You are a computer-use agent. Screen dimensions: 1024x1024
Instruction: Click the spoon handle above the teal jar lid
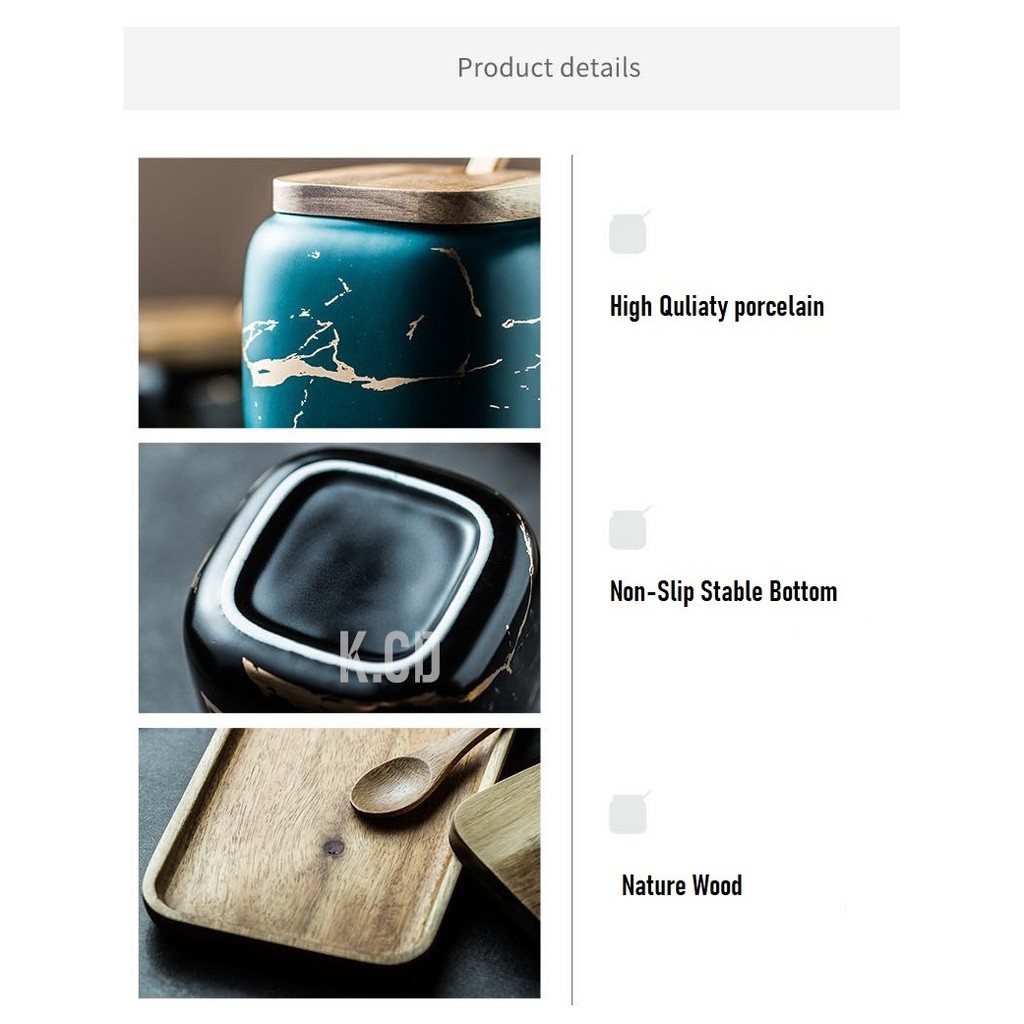[x=486, y=165]
